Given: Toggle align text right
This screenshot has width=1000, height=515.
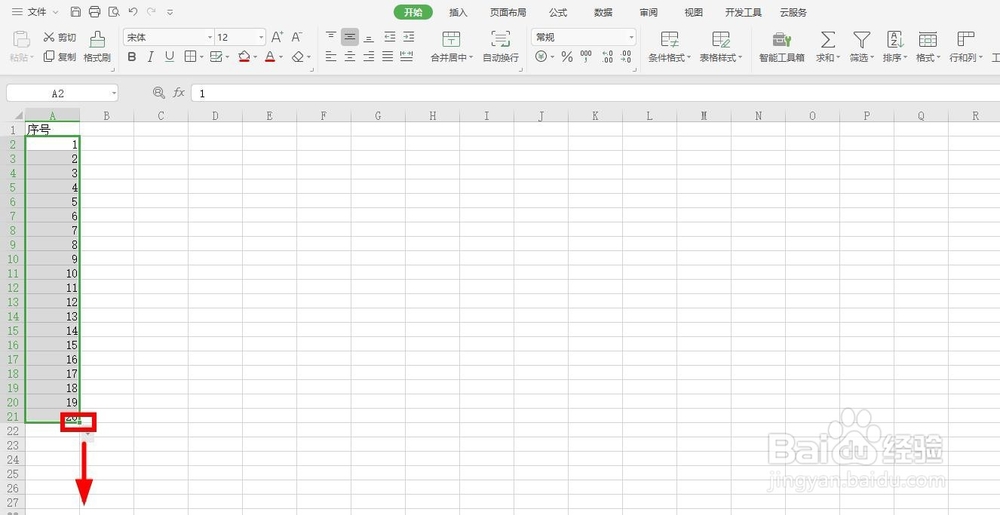Looking at the screenshot, I should coord(369,57).
